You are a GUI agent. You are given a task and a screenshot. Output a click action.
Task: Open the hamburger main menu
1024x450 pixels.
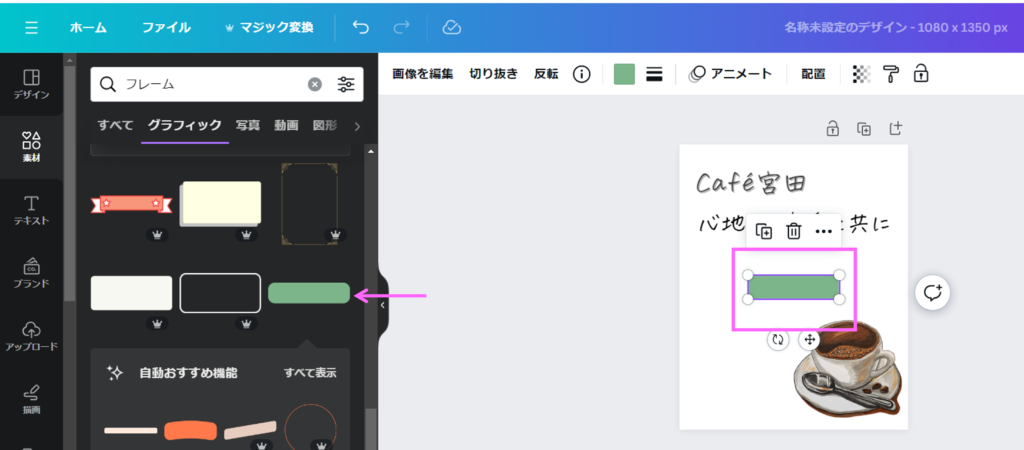coord(32,27)
